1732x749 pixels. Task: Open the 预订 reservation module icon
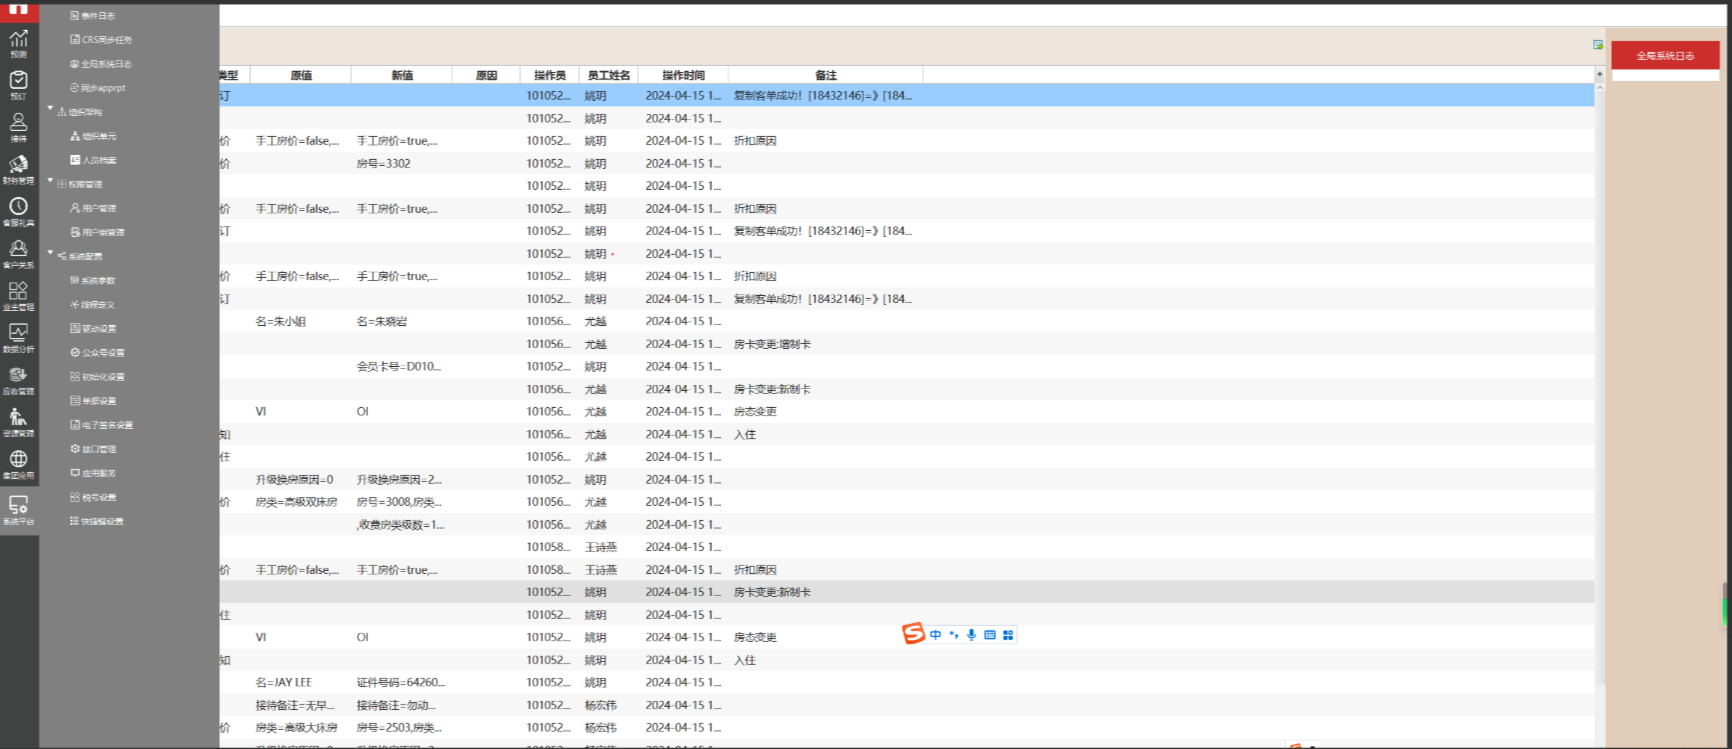tap(18, 84)
